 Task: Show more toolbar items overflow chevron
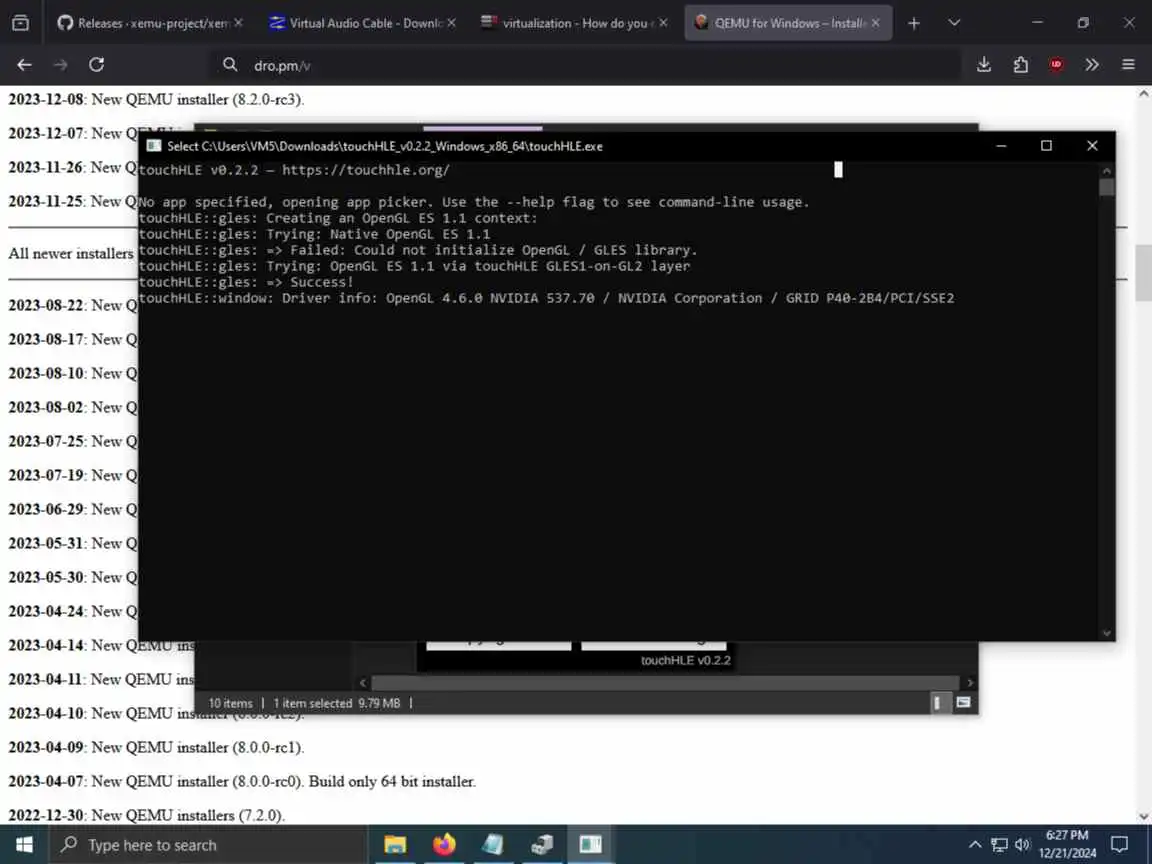click(x=1092, y=65)
